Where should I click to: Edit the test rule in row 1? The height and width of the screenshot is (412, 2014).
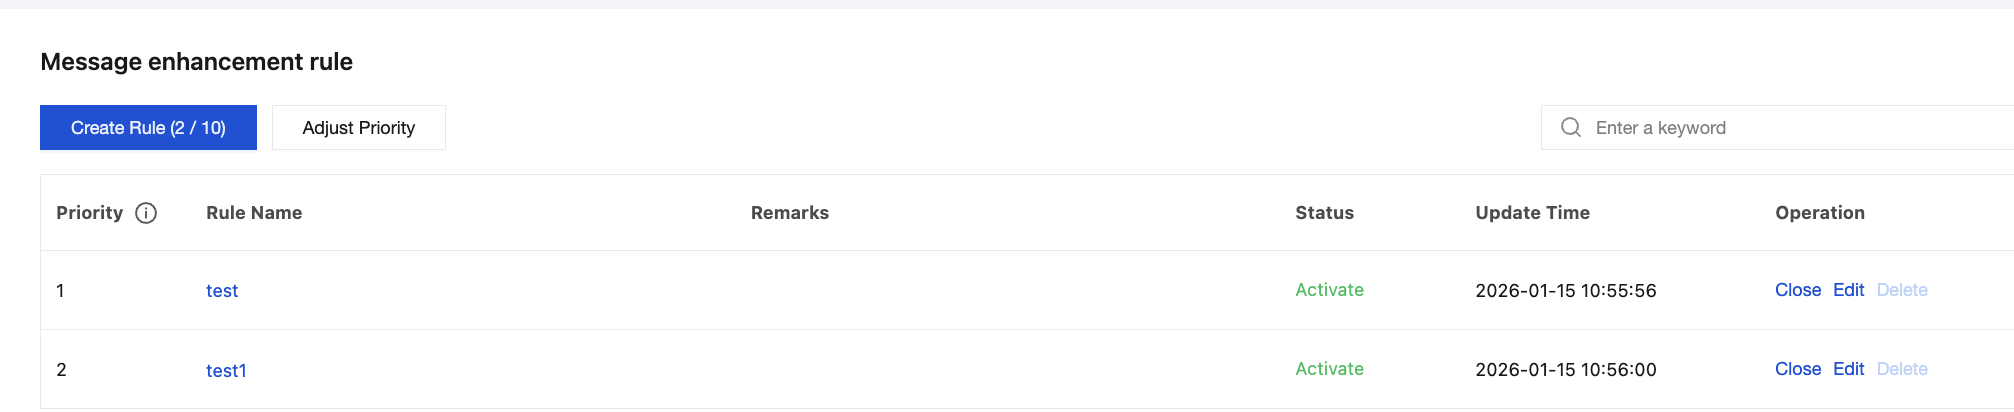[1848, 290]
